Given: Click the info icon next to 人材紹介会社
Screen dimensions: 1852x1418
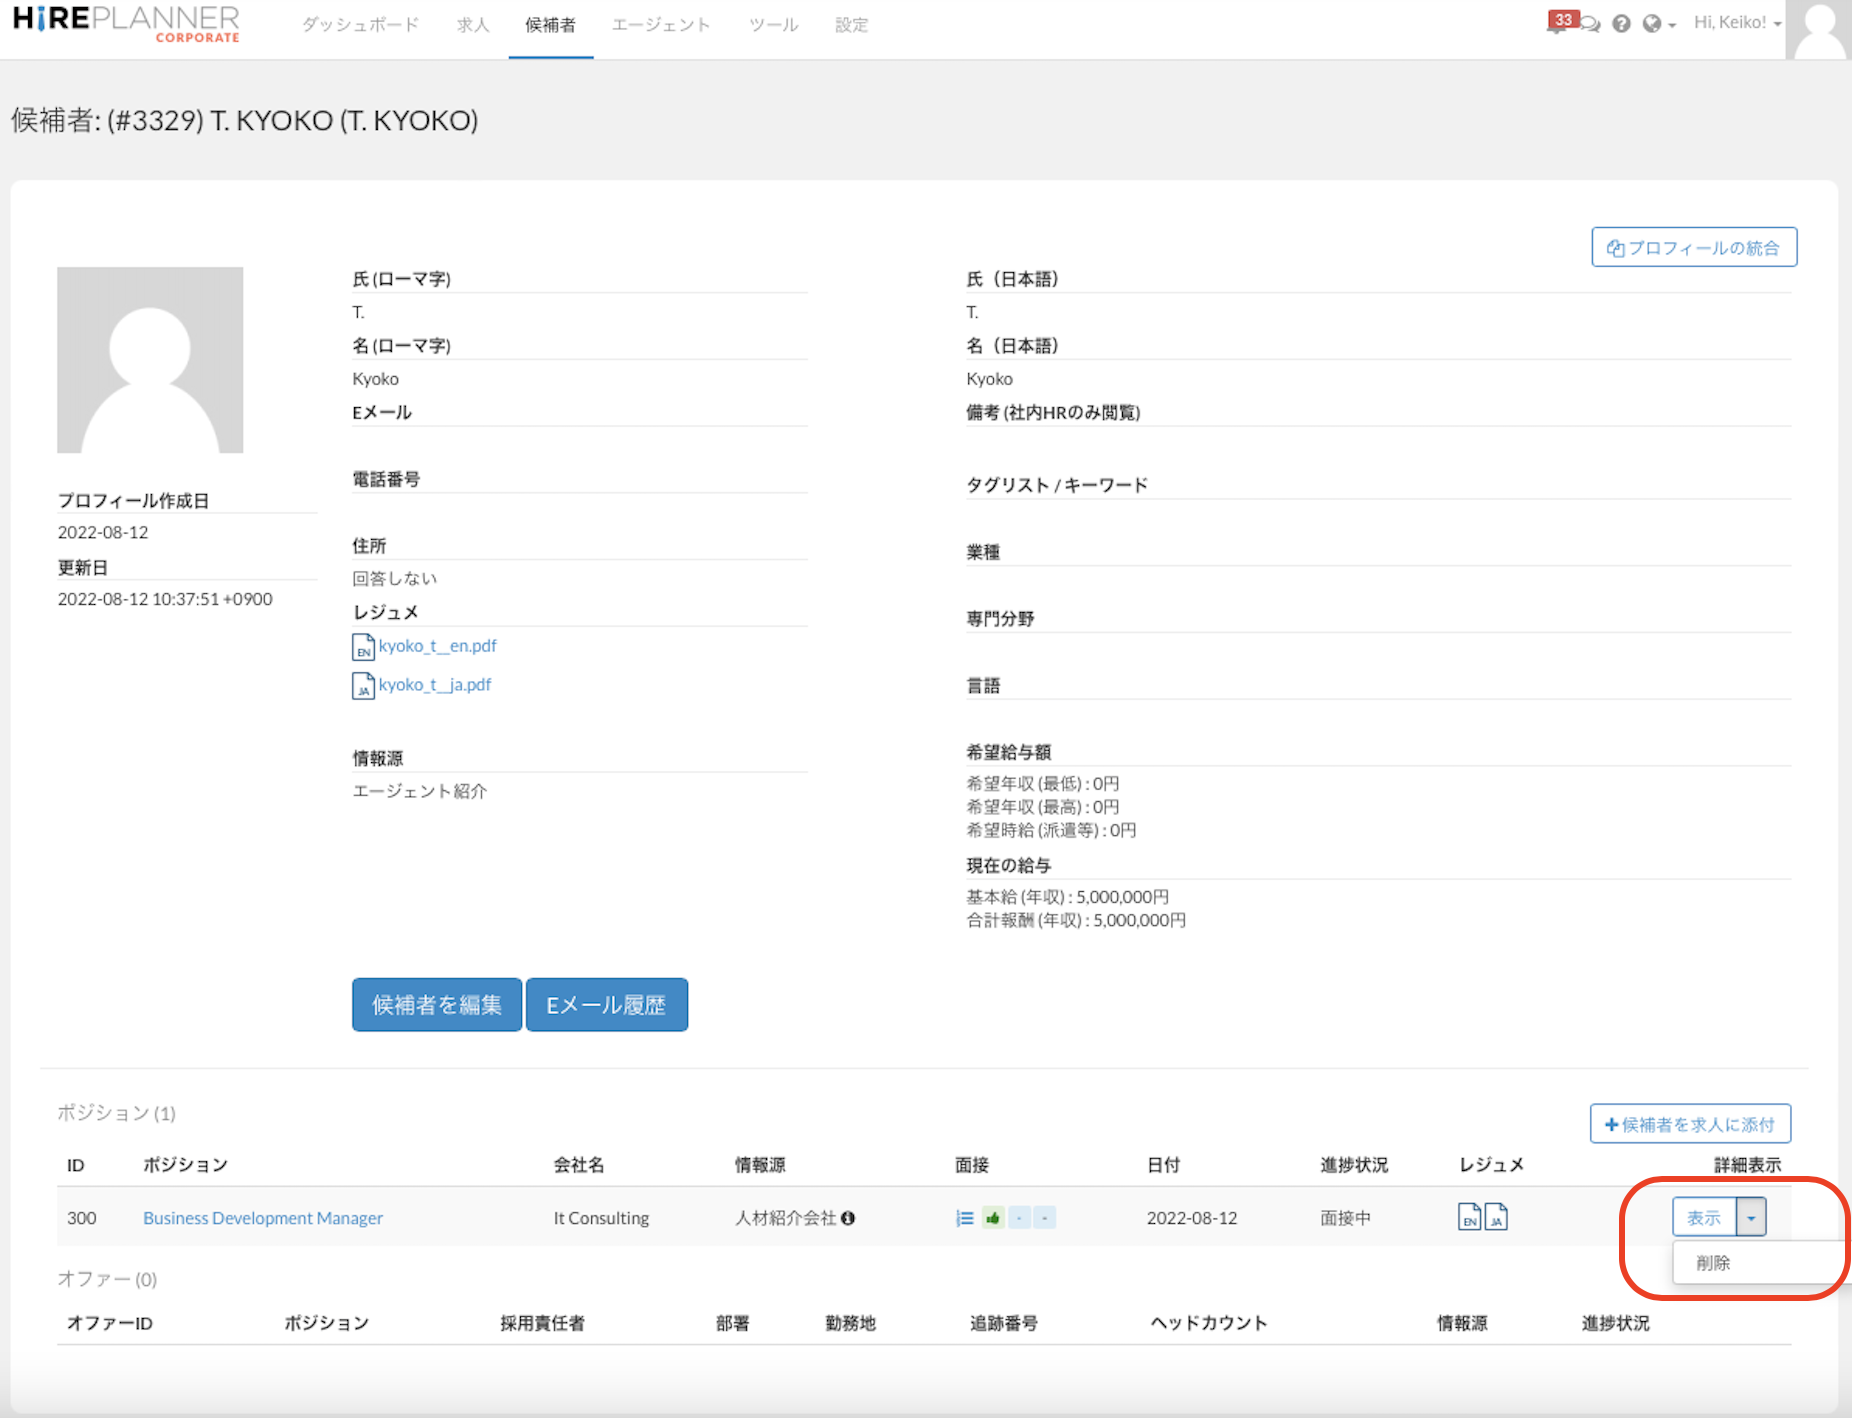Looking at the screenshot, I should 848,1218.
